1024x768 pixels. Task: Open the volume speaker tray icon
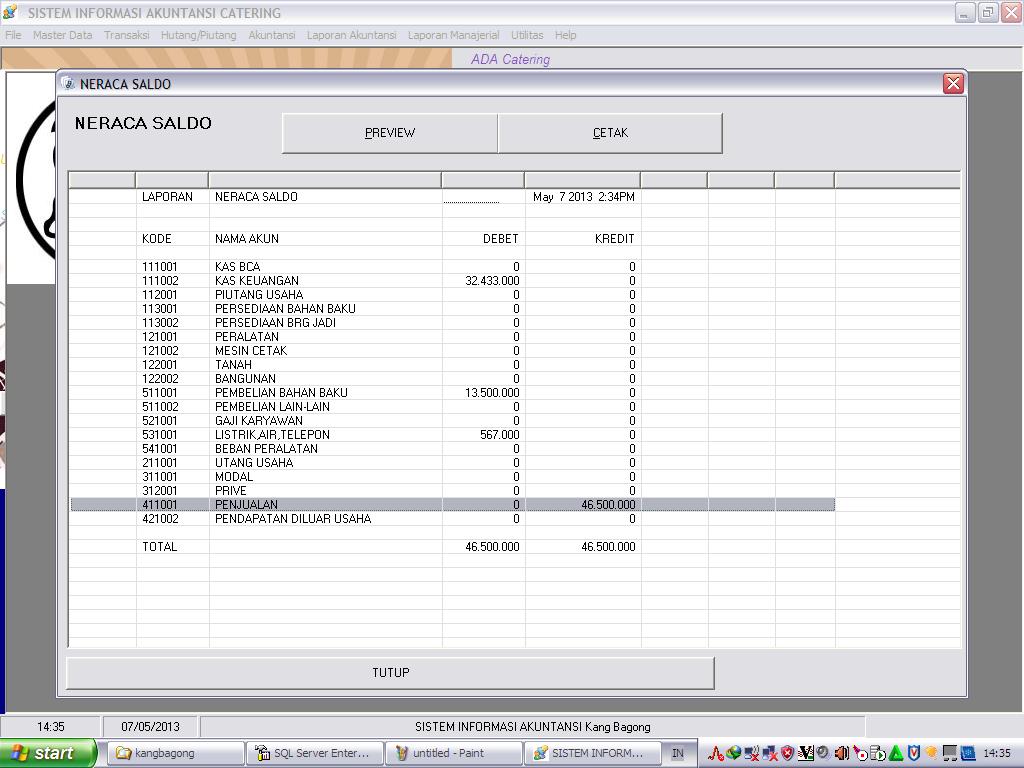pos(841,753)
